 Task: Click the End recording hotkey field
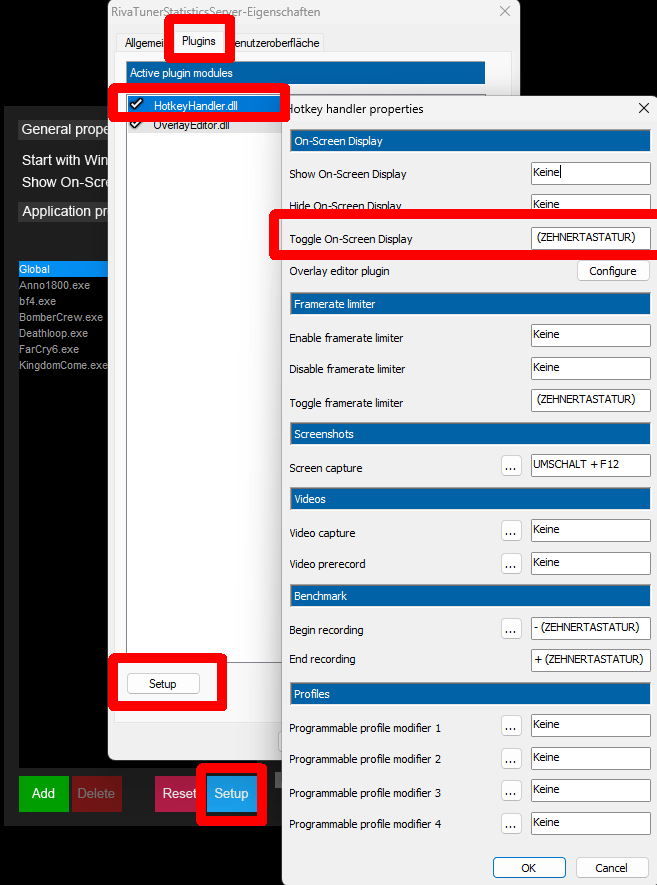pos(590,660)
